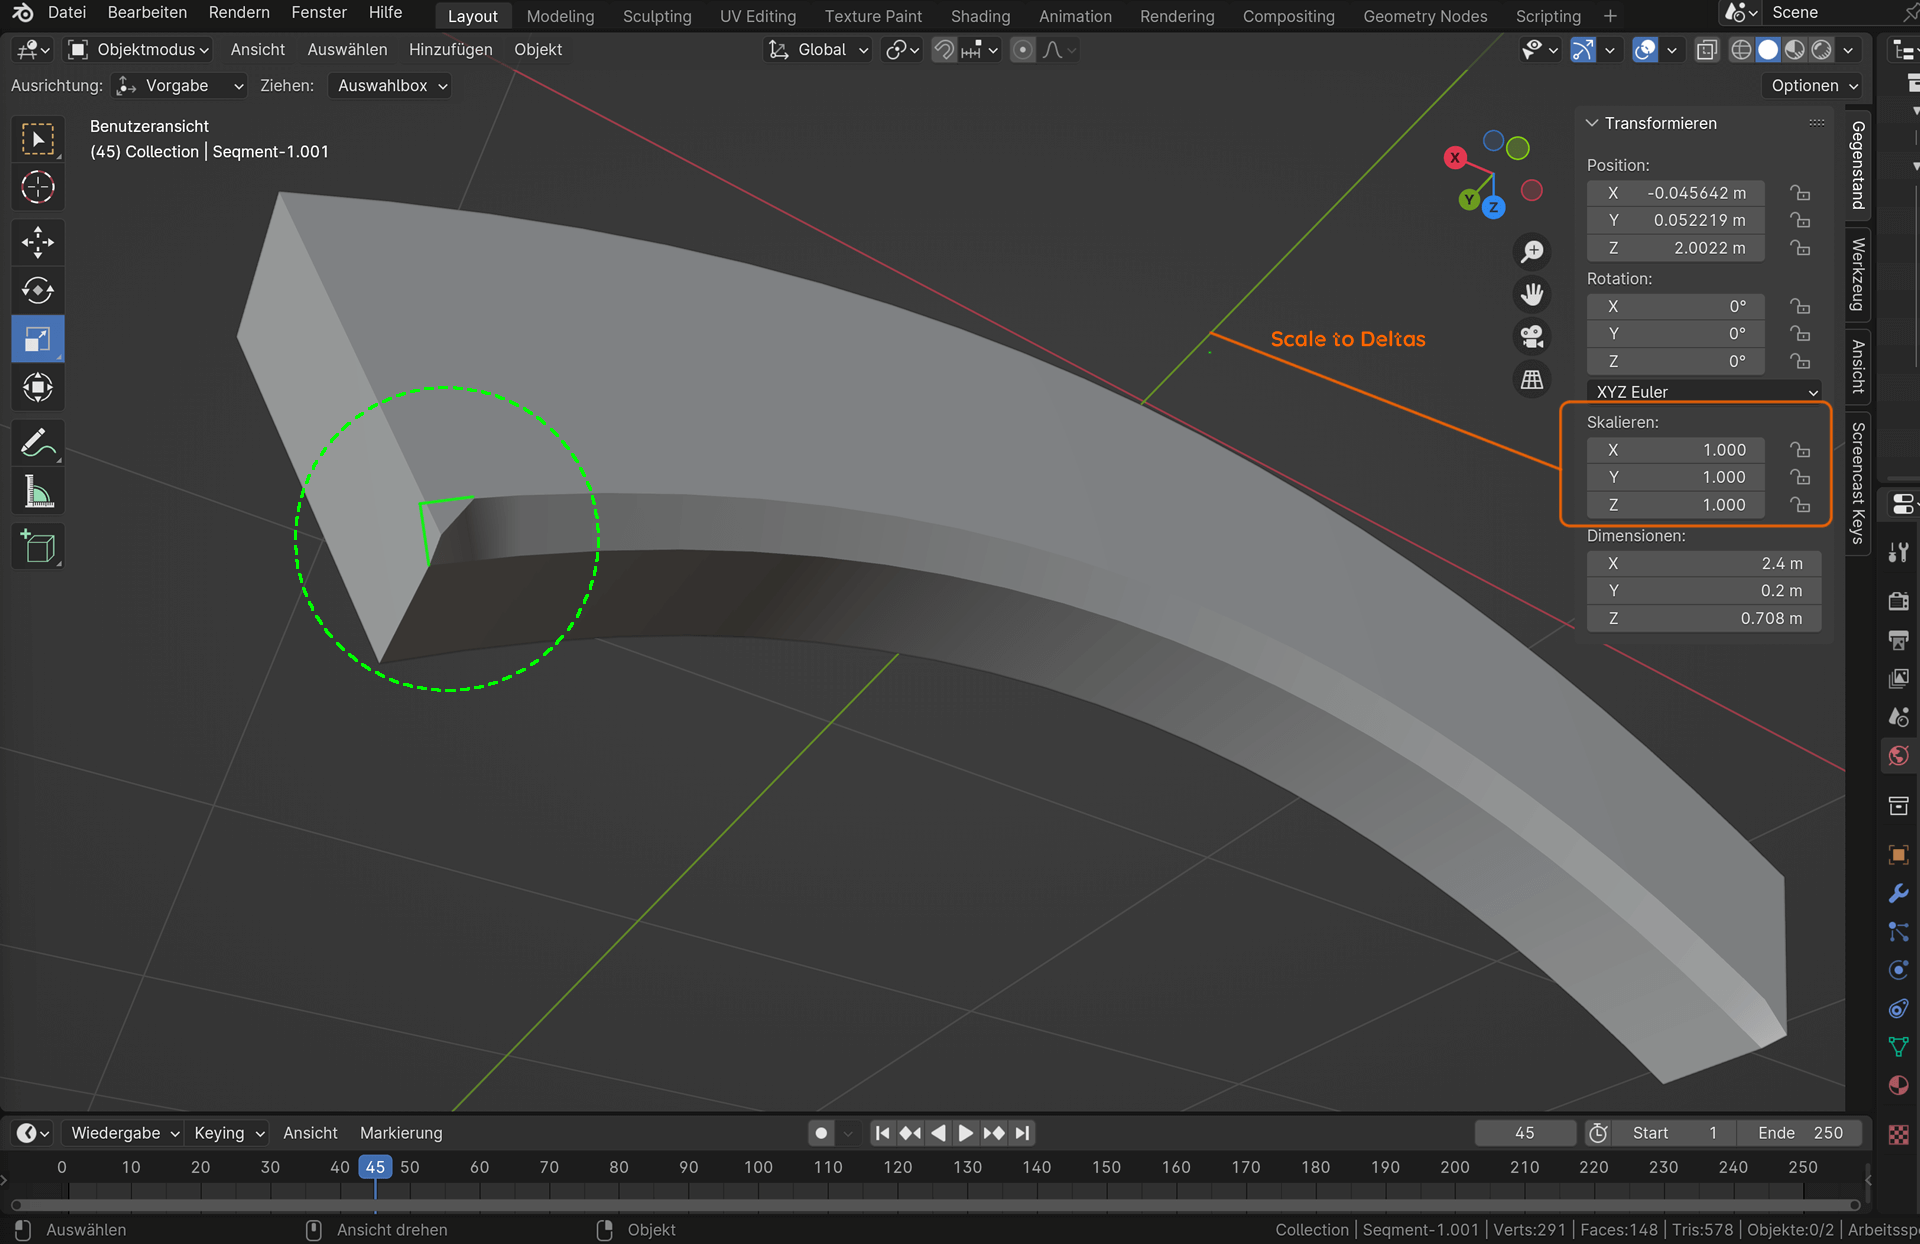The width and height of the screenshot is (1920, 1244).
Task: Activate the Transform tool
Action: 38,388
